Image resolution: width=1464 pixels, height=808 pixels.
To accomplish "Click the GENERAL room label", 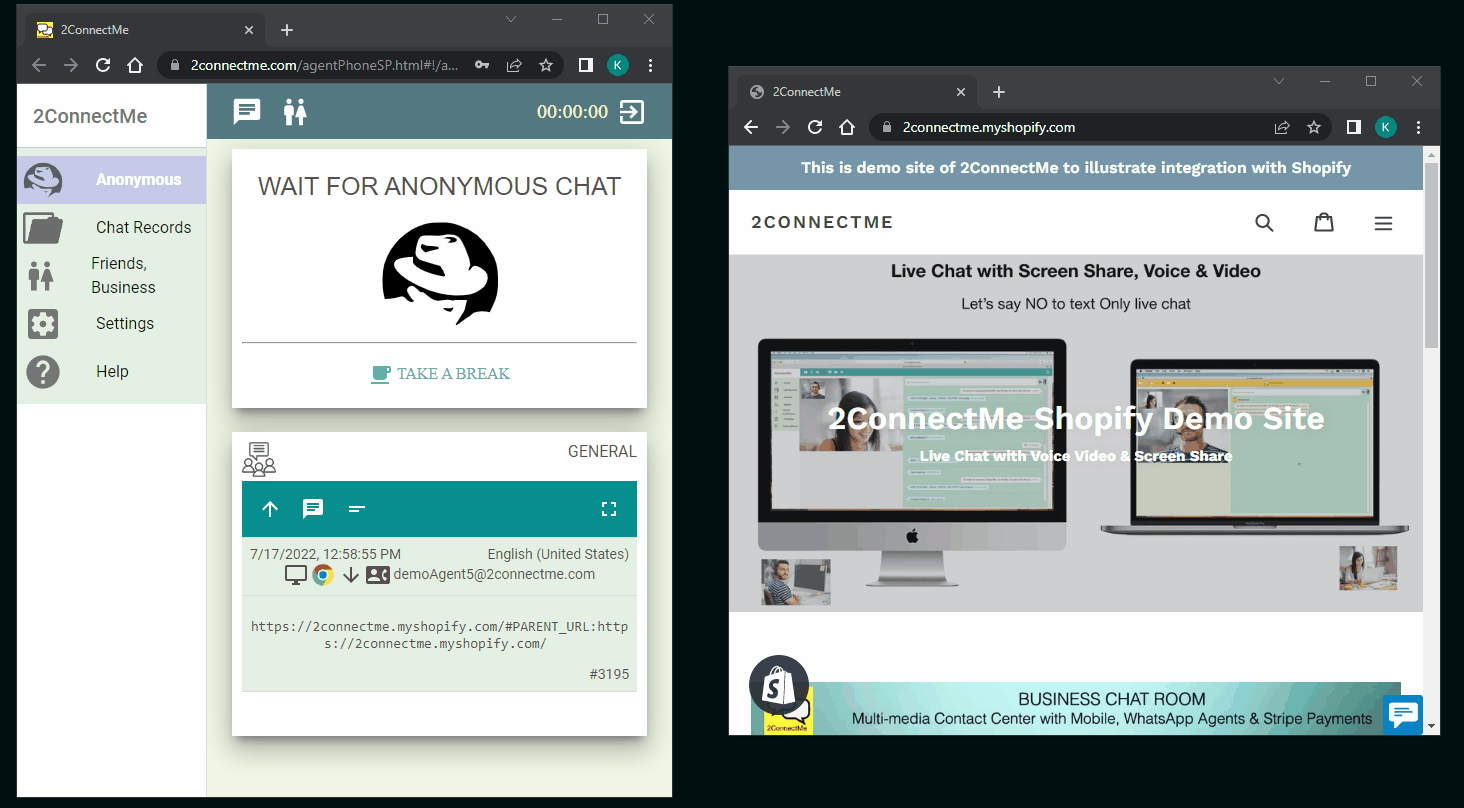I will (x=602, y=452).
